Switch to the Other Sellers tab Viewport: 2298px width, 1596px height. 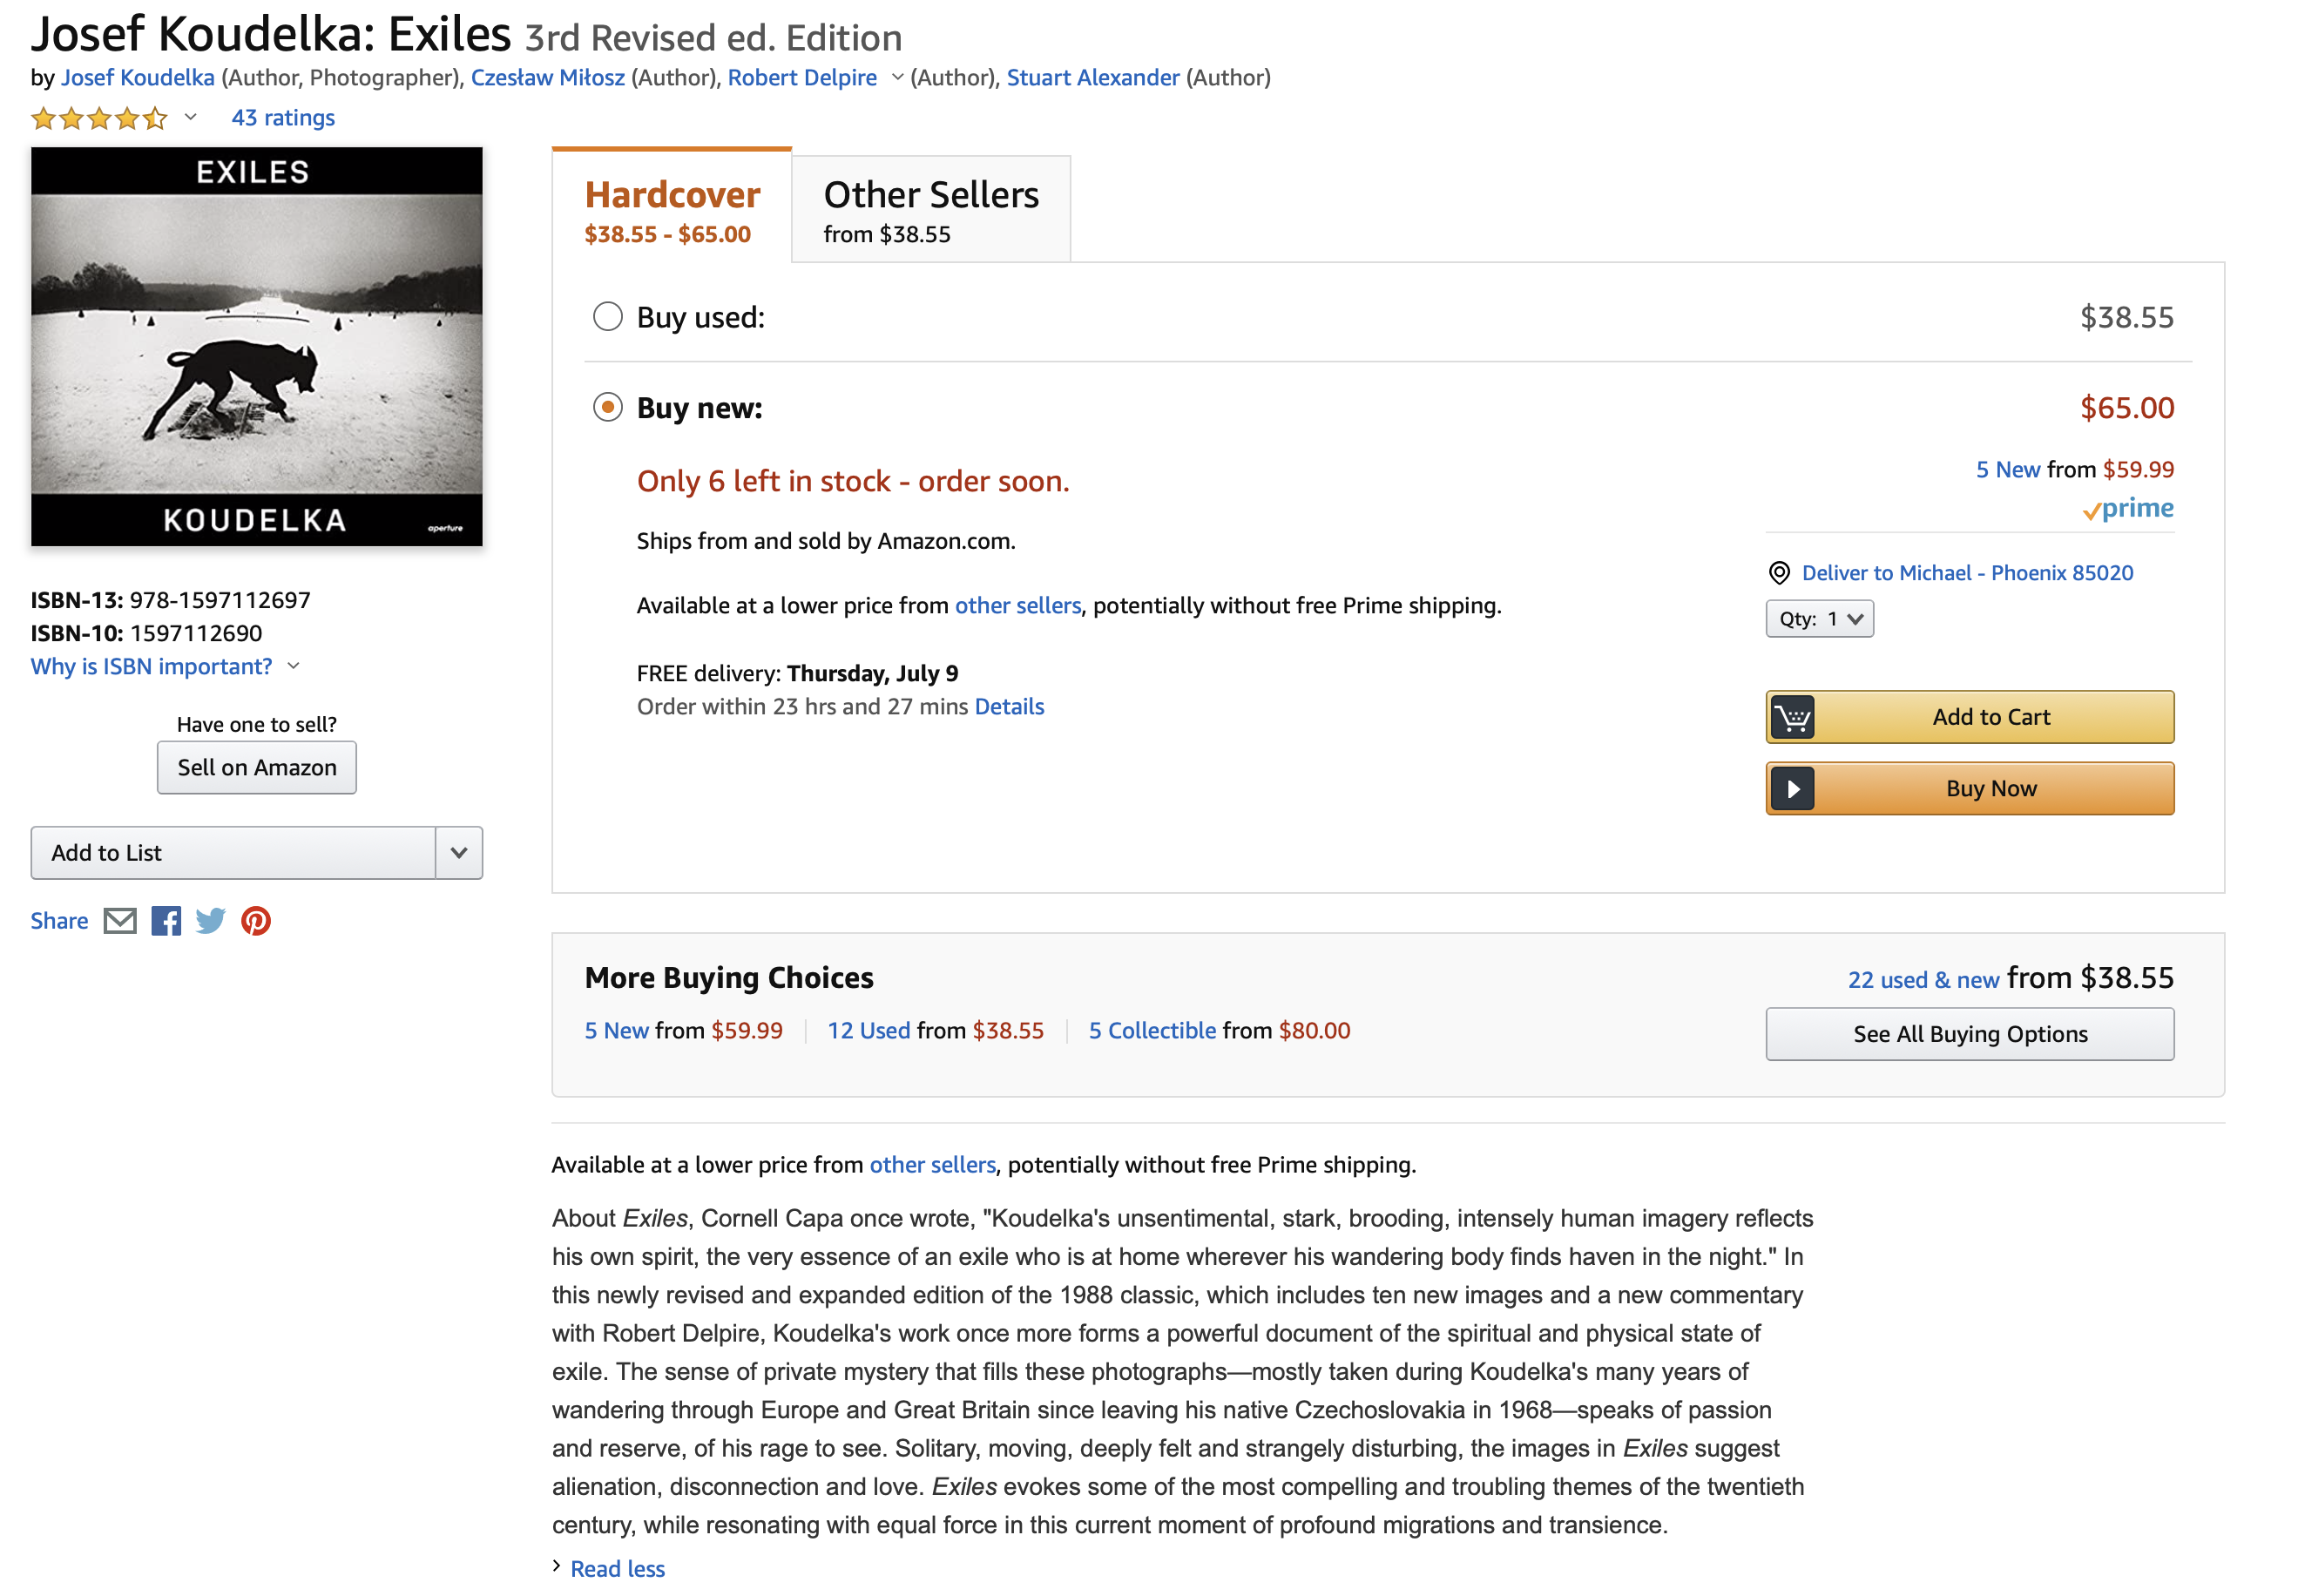pos(930,209)
